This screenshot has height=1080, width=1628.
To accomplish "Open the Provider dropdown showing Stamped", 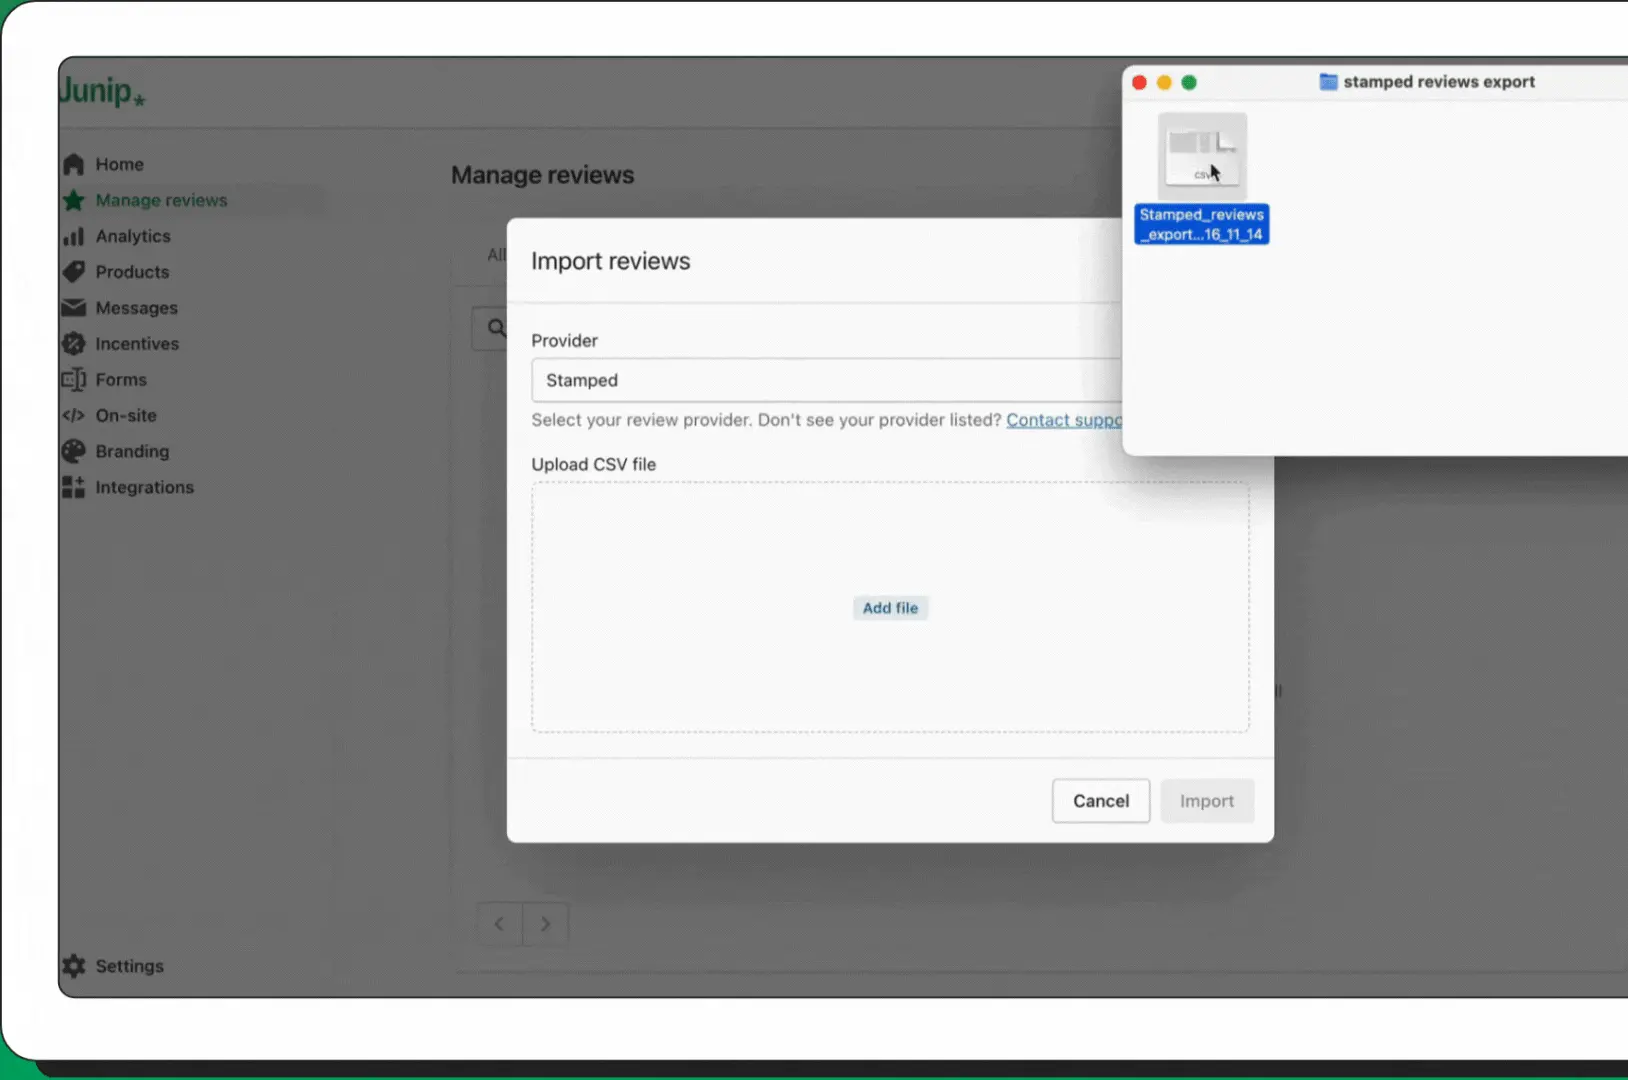I will 826,380.
